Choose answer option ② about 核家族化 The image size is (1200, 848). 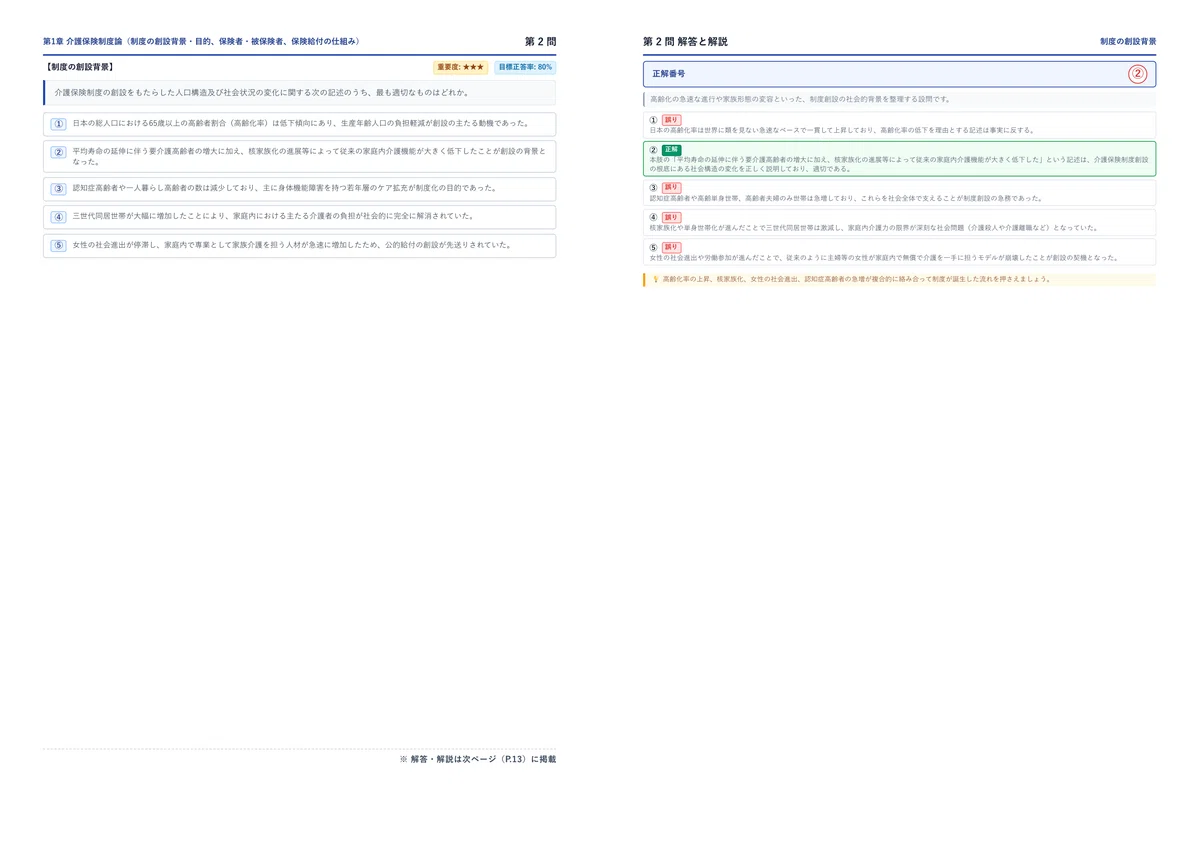coord(299,156)
